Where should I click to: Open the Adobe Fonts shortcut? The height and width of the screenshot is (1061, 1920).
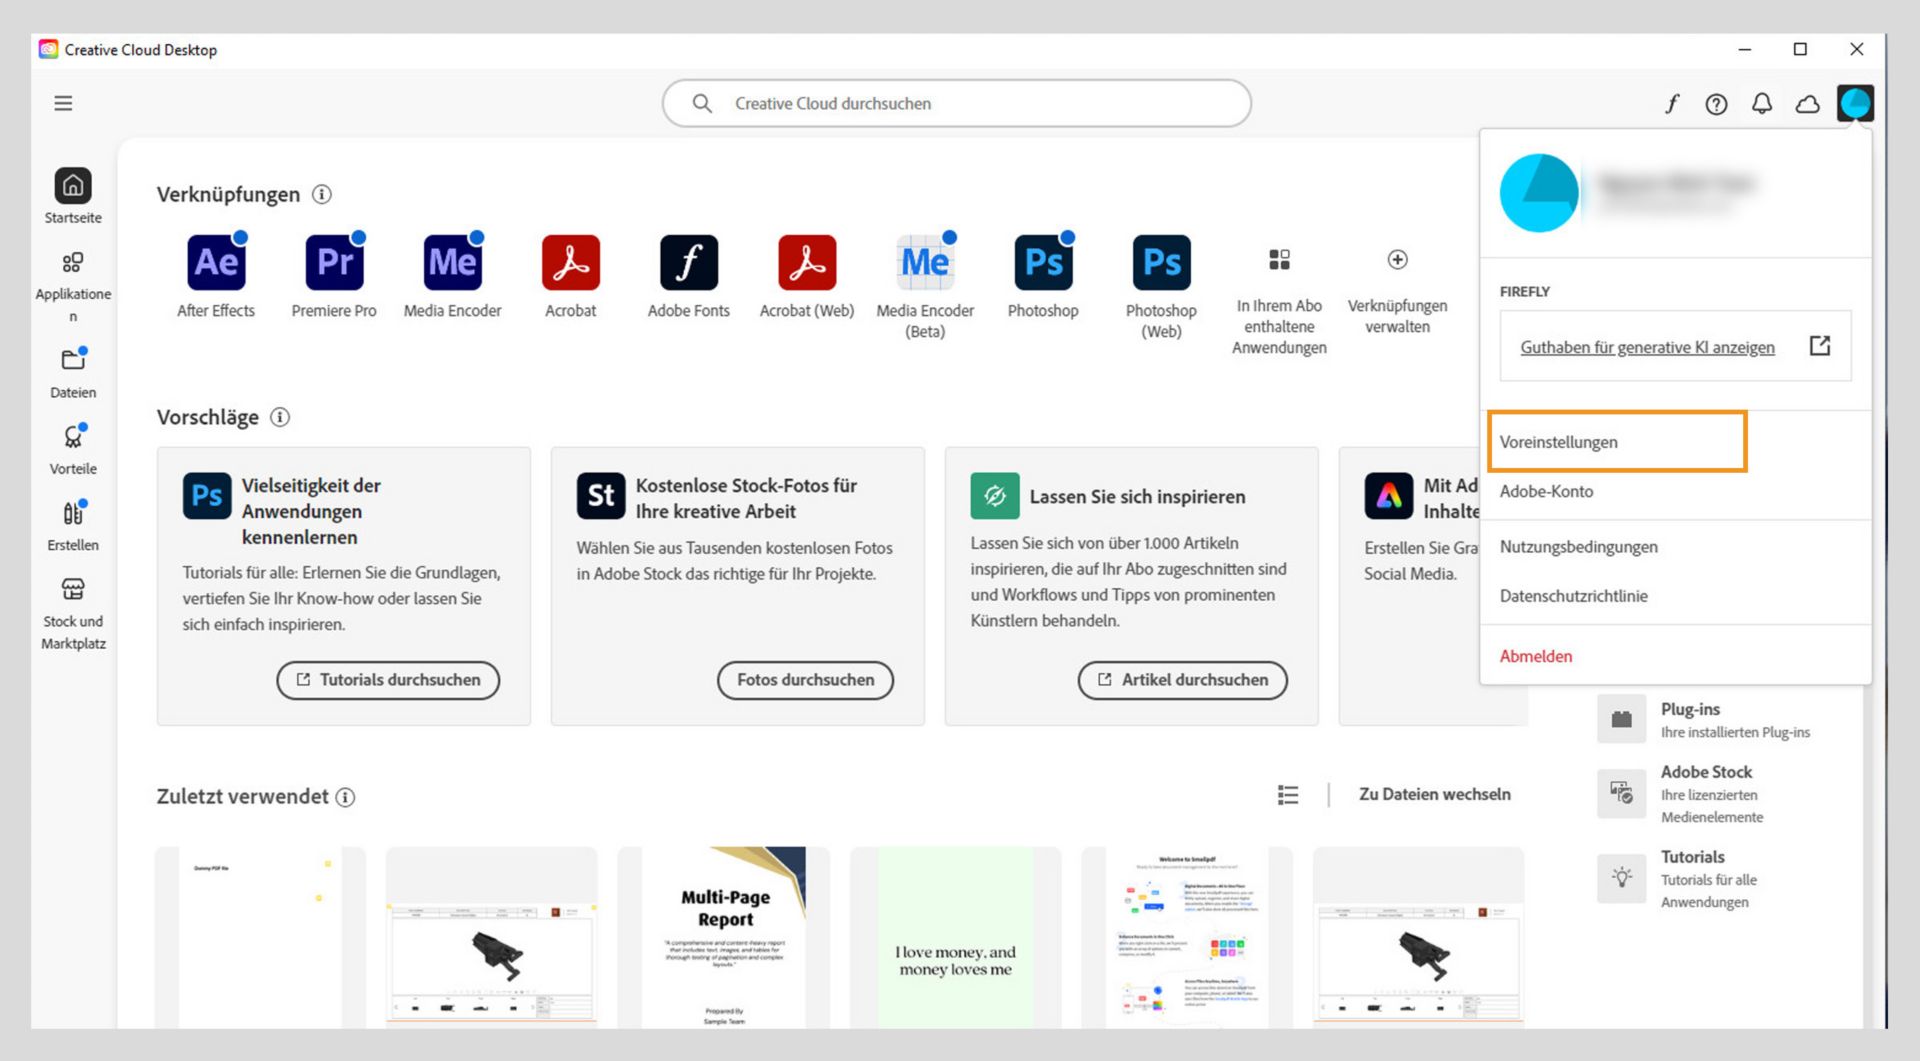(689, 262)
